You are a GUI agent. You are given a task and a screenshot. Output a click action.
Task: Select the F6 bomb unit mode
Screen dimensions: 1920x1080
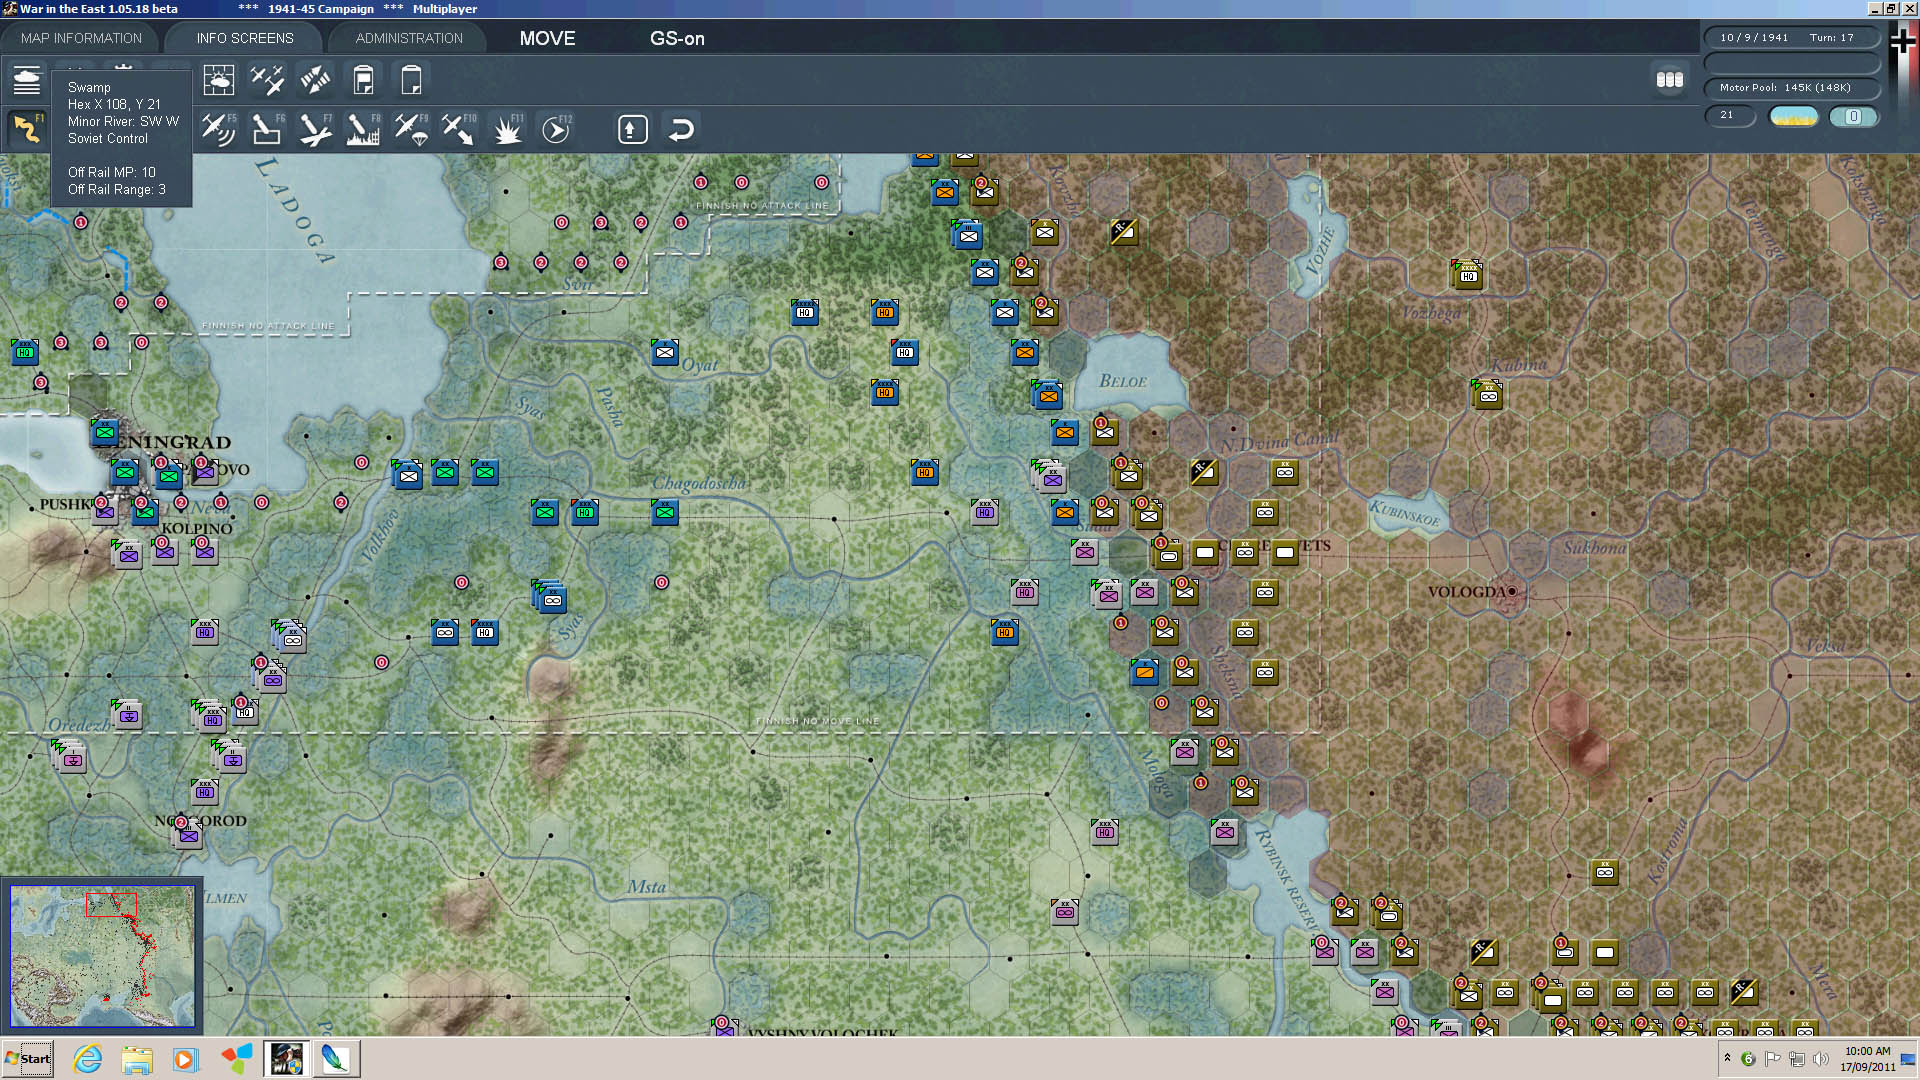pos(267,129)
